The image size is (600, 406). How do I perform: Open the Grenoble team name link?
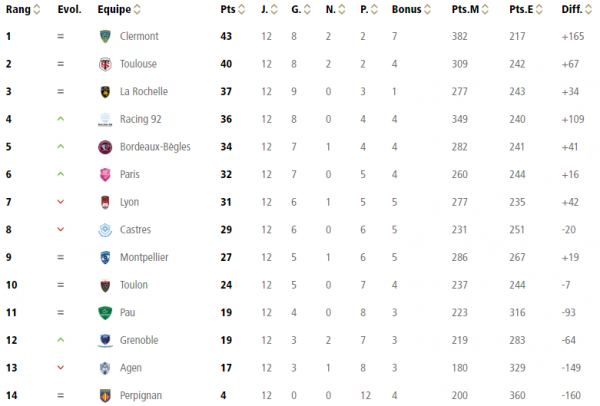pos(139,340)
